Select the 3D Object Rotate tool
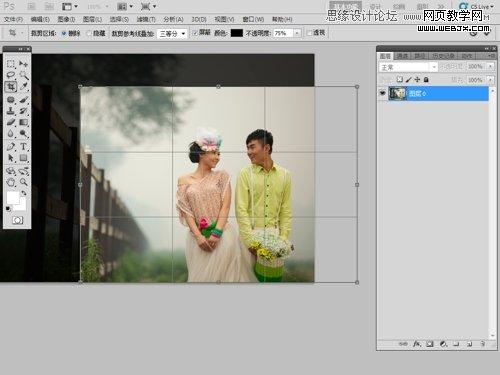 [11, 171]
